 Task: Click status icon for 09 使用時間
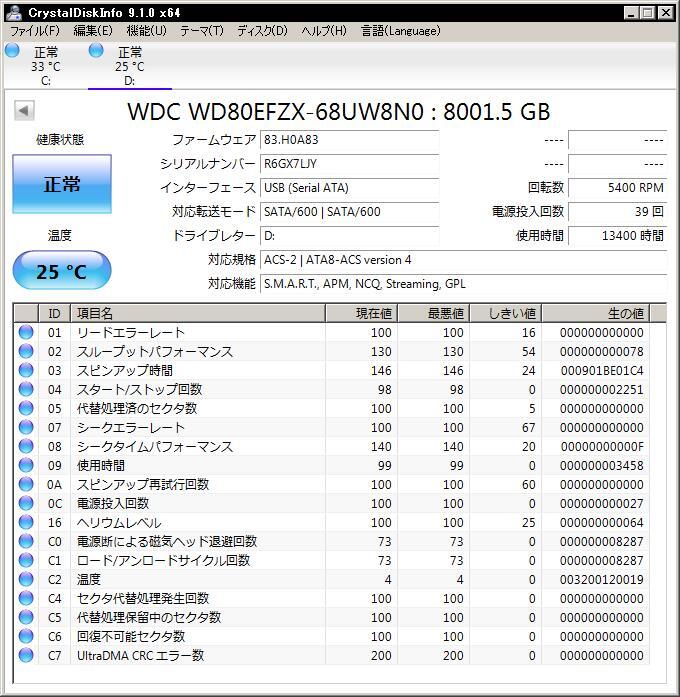click(x=26, y=465)
